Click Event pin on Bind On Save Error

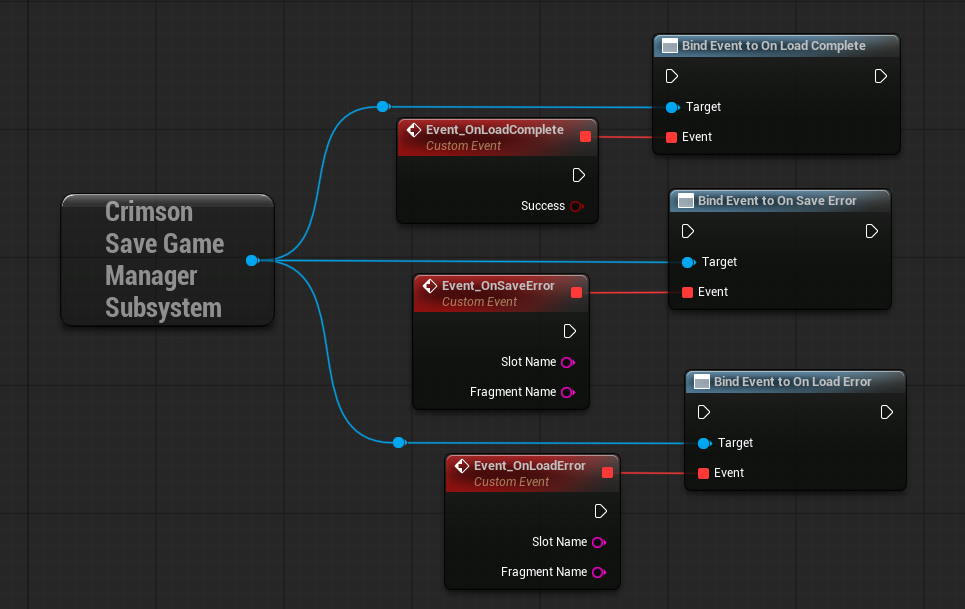687,292
